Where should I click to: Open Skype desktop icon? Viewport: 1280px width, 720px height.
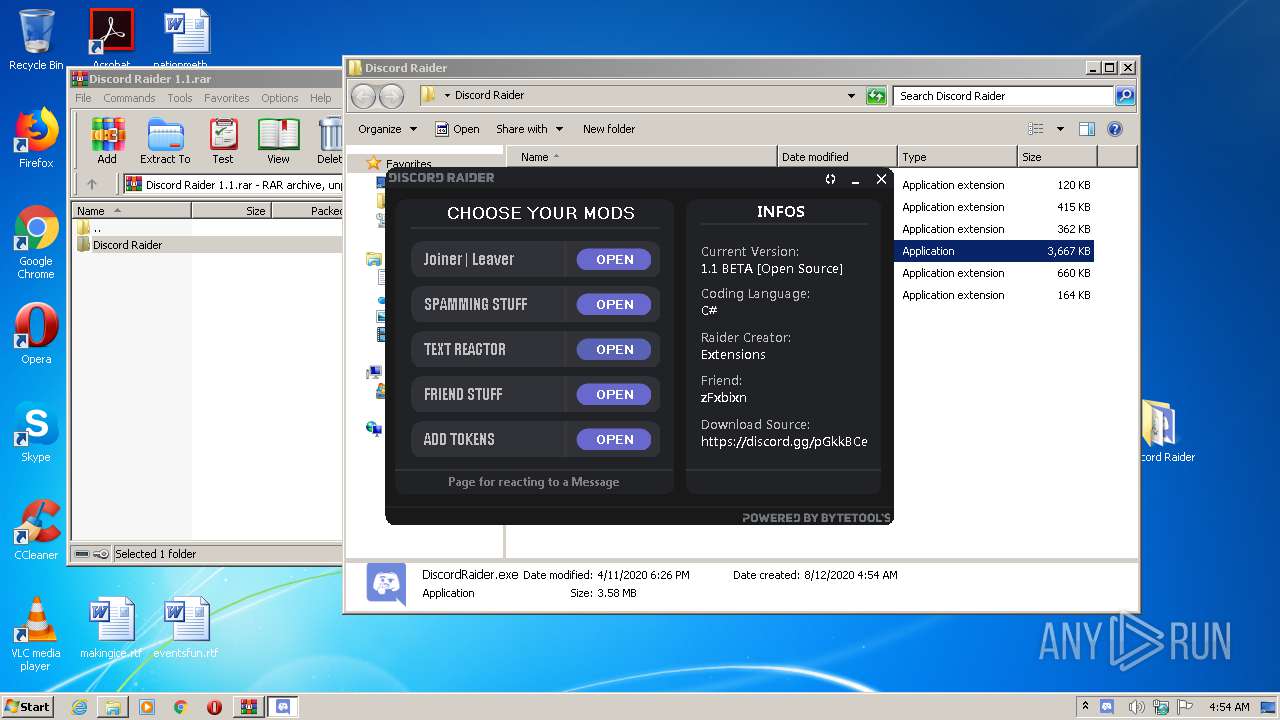click(x=36, y=432)
